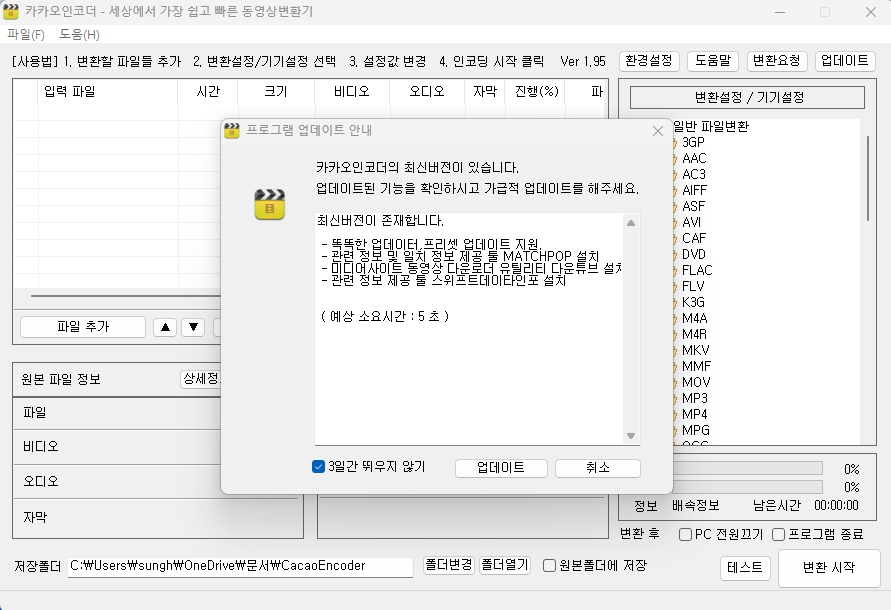Click 파일 추가 to add files

pos(83,327)
